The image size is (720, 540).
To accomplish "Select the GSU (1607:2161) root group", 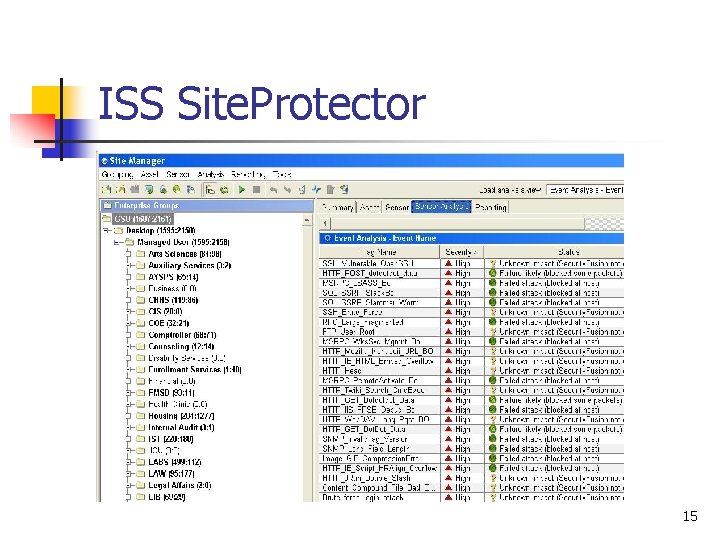I will point(143,219).
